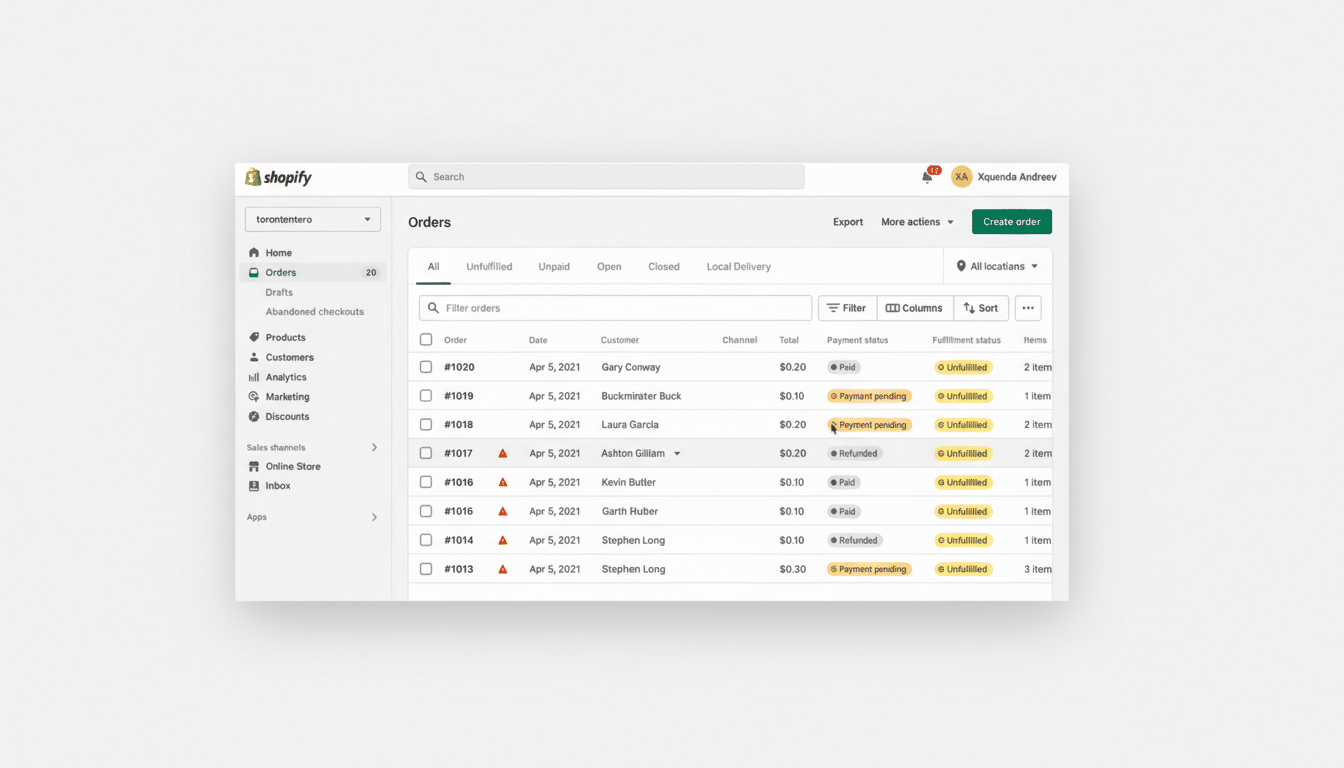Click the Shopify logo icon
The height and width of the screenshot is (768, 1344).
click(x=254, y=177)
